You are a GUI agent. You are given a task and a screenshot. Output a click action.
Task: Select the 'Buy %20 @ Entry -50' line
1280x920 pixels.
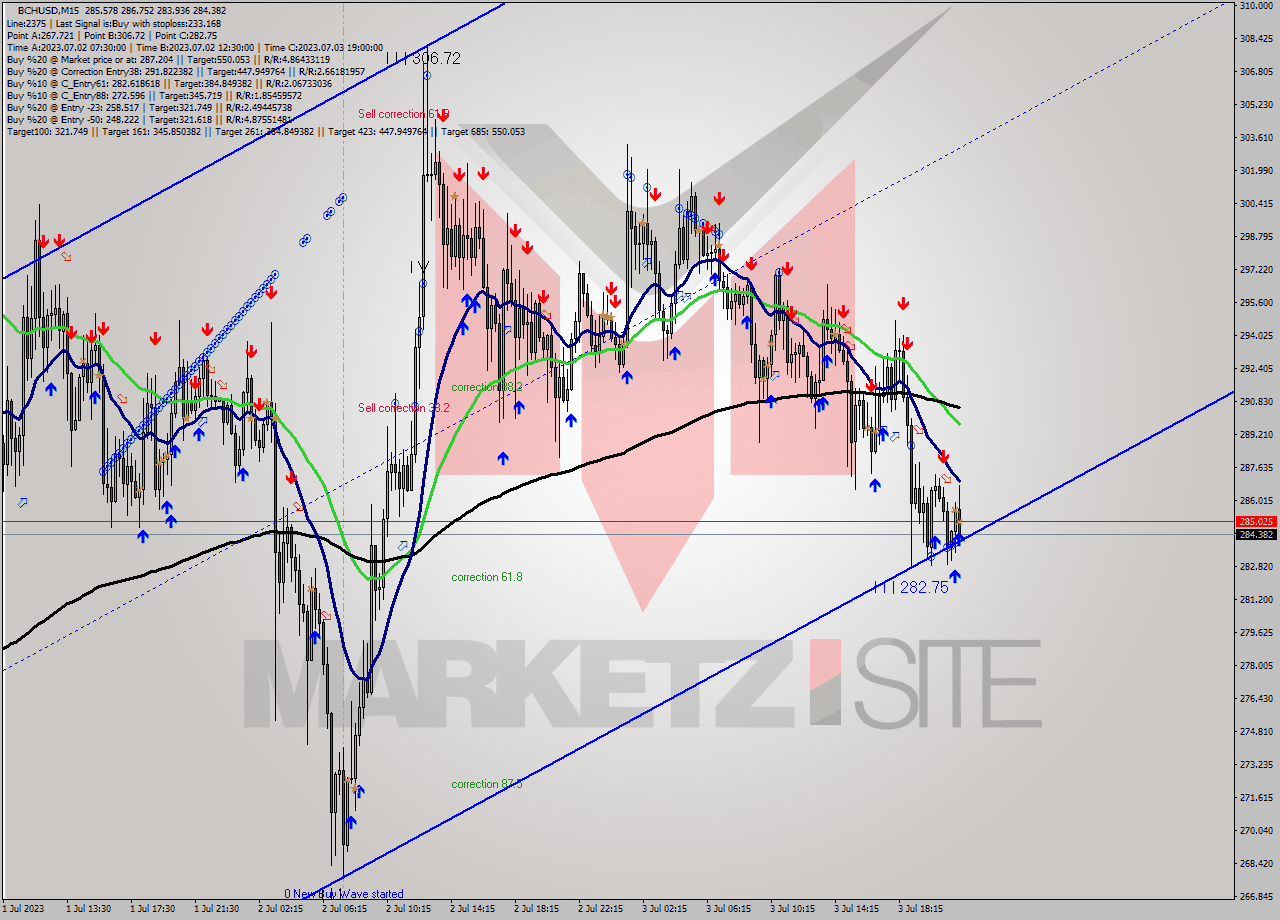tap(148, 119)
